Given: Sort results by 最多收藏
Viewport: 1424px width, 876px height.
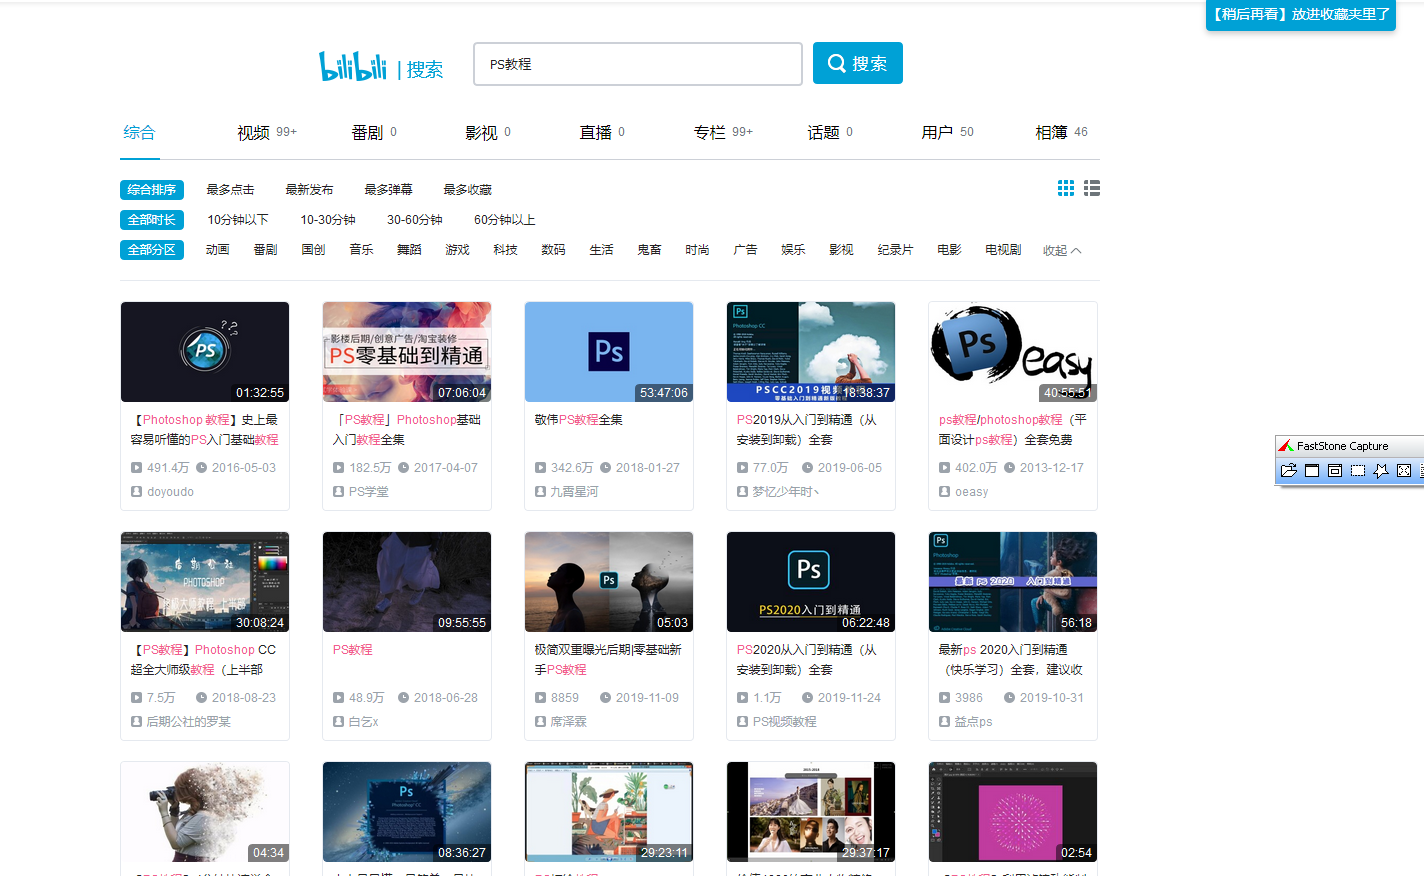Looking at the screenshot, I should click(467, 189).
